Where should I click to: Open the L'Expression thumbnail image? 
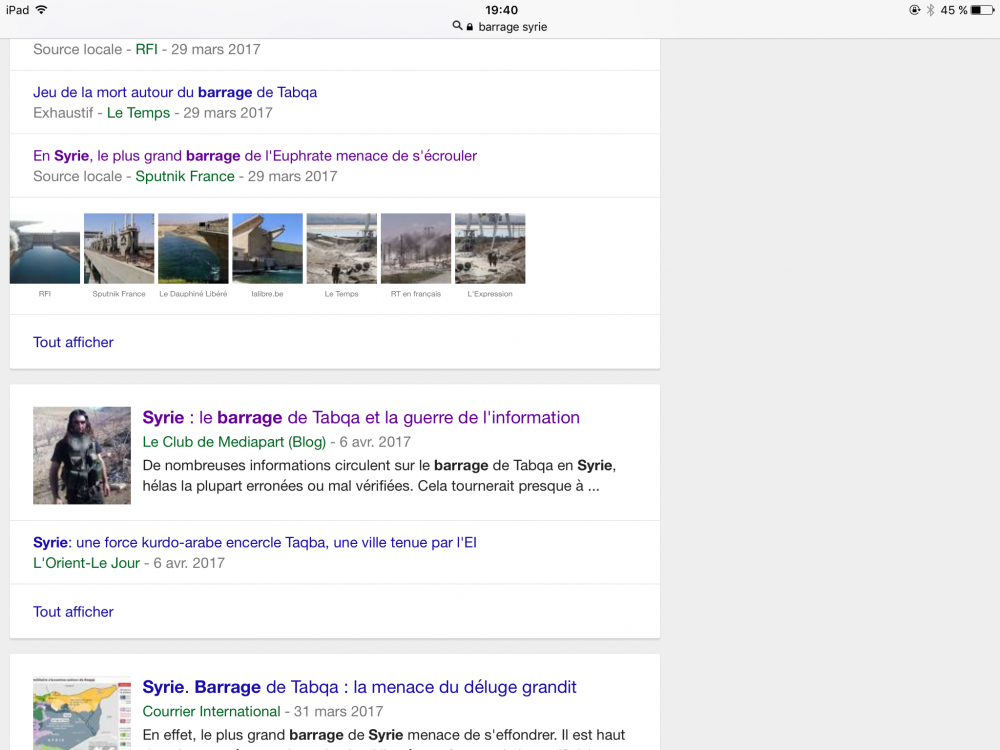pyautogui.click(x=490, y=249)
